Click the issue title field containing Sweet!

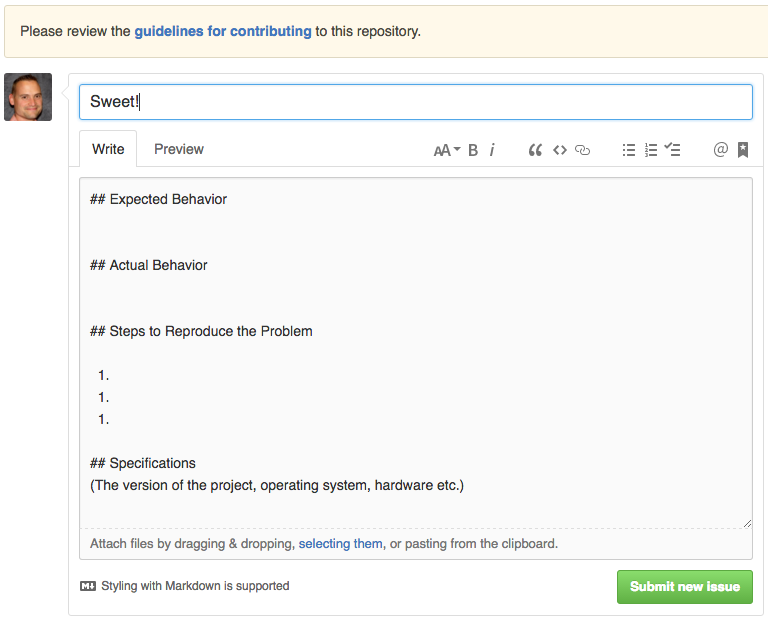415,101
